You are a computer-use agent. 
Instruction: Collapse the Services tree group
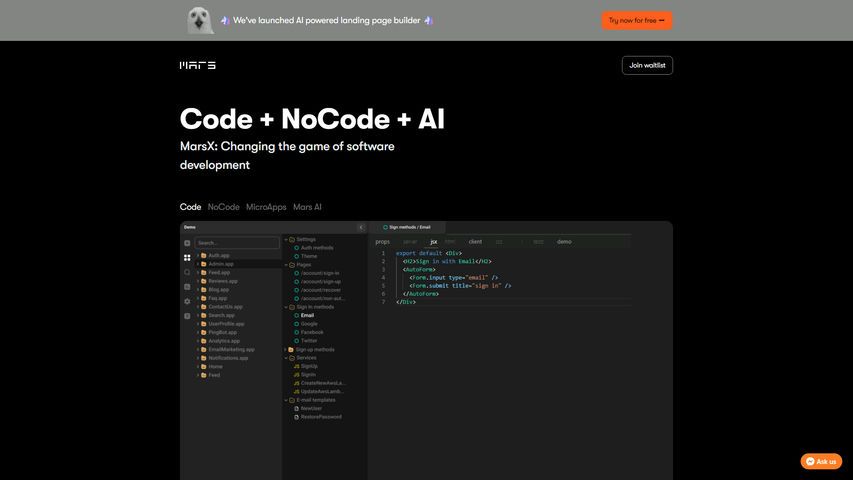[x=286, y=358]
